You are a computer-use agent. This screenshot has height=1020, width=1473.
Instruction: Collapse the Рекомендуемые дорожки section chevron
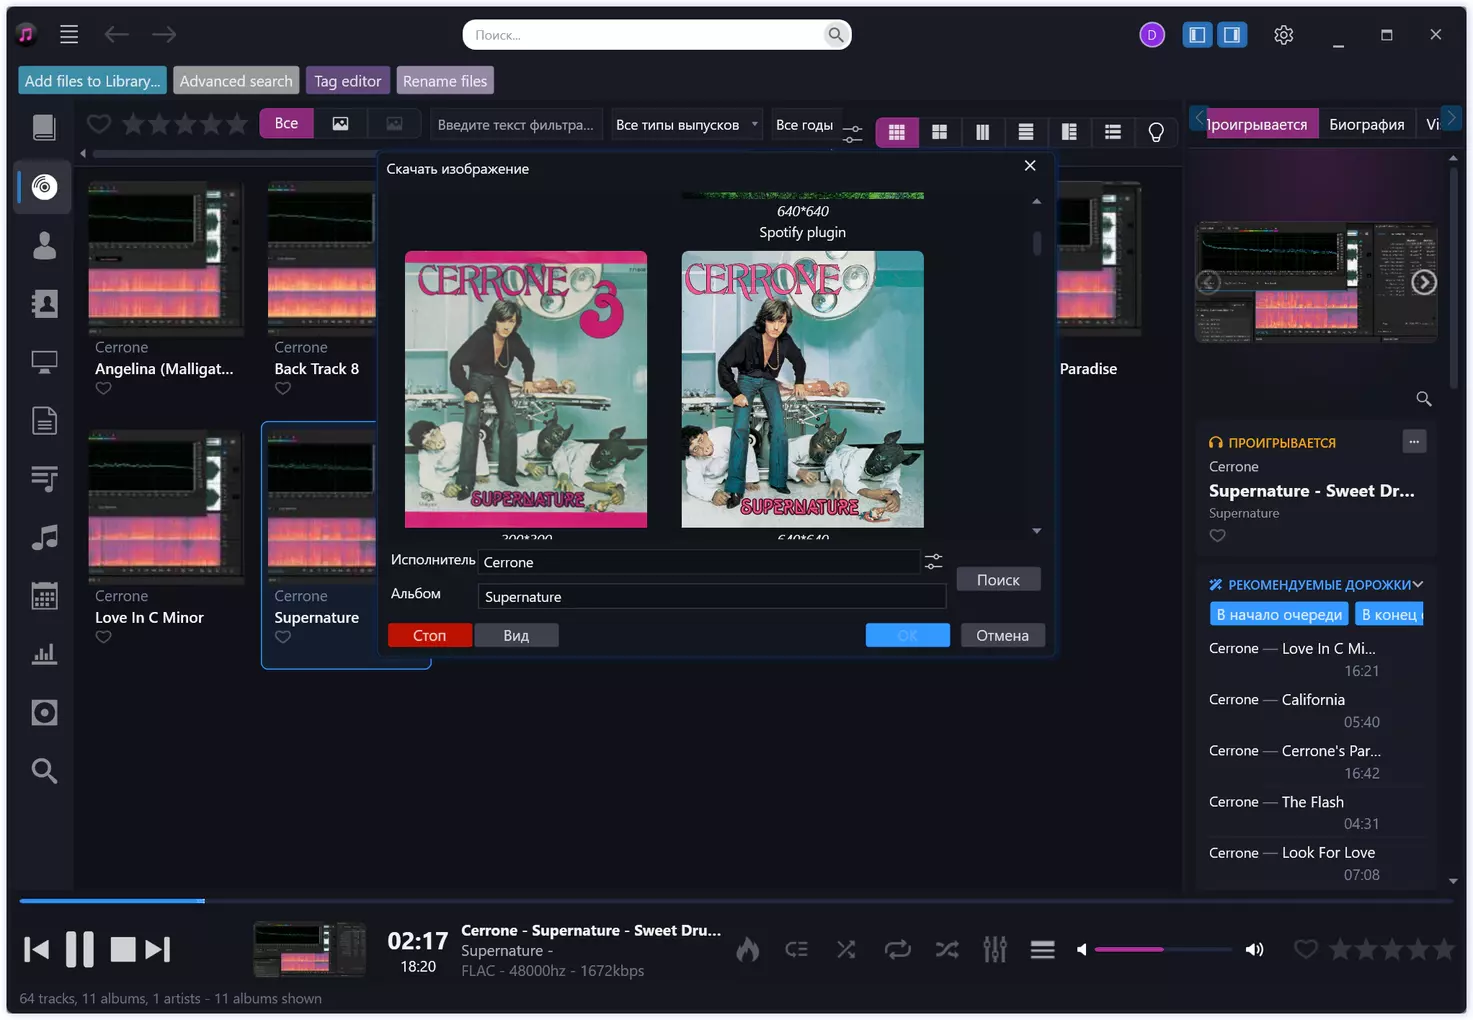pyautogui.click(x=1418, y=584)
